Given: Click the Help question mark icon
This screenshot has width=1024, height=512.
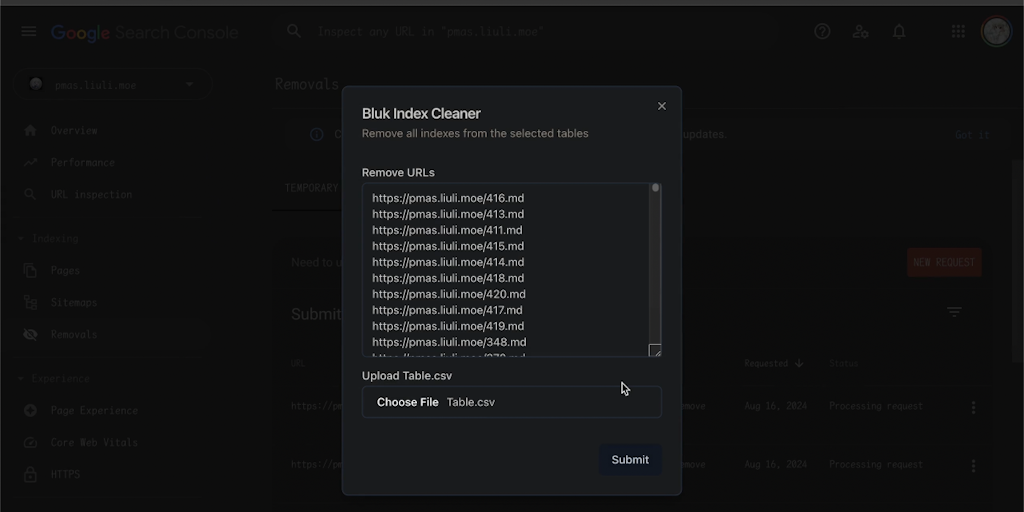Looking at the screenshot, I should [x=822, y=32].
